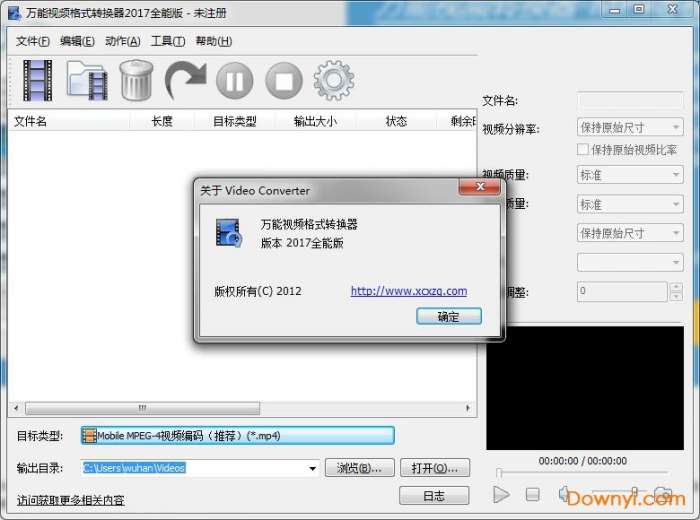Click the OK button in About dialog

449,316
